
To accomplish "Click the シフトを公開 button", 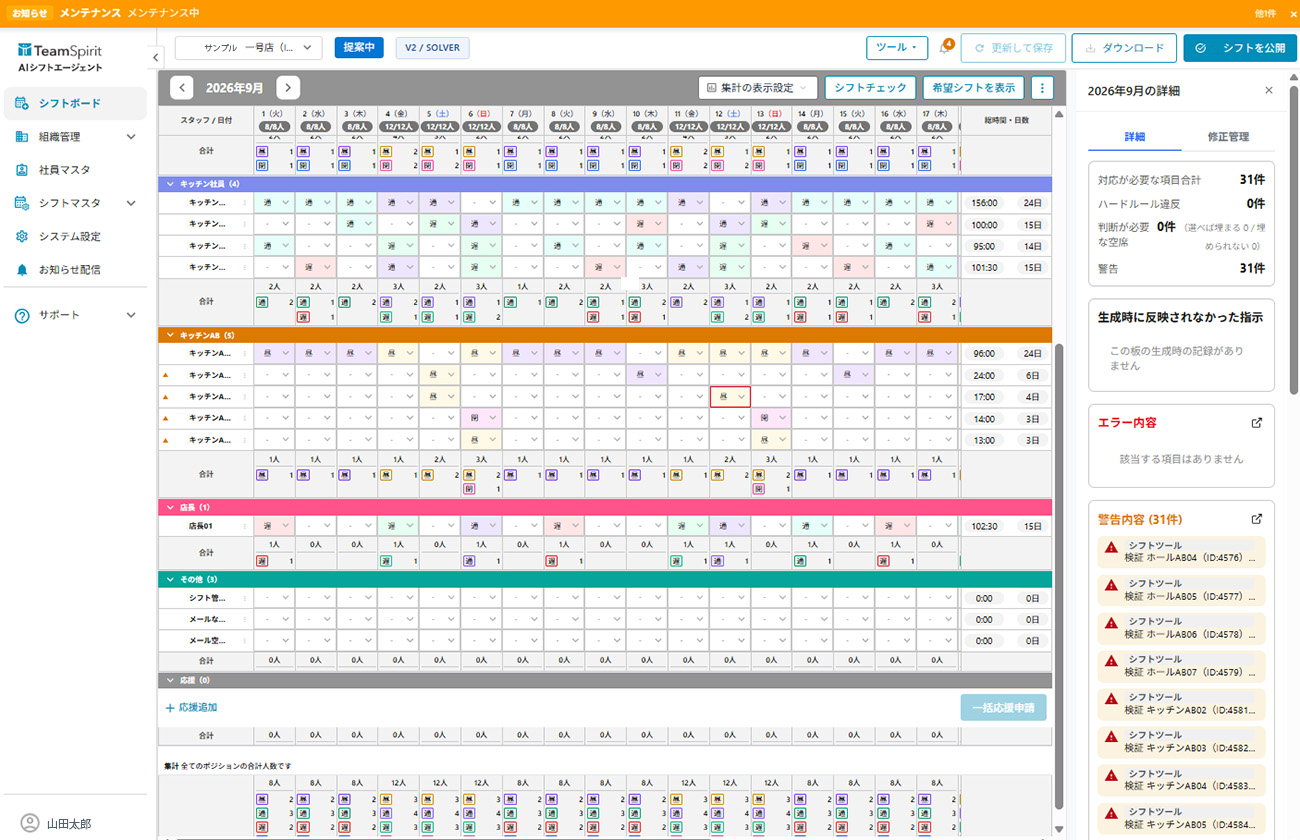I will click(x=1240, y=47).
